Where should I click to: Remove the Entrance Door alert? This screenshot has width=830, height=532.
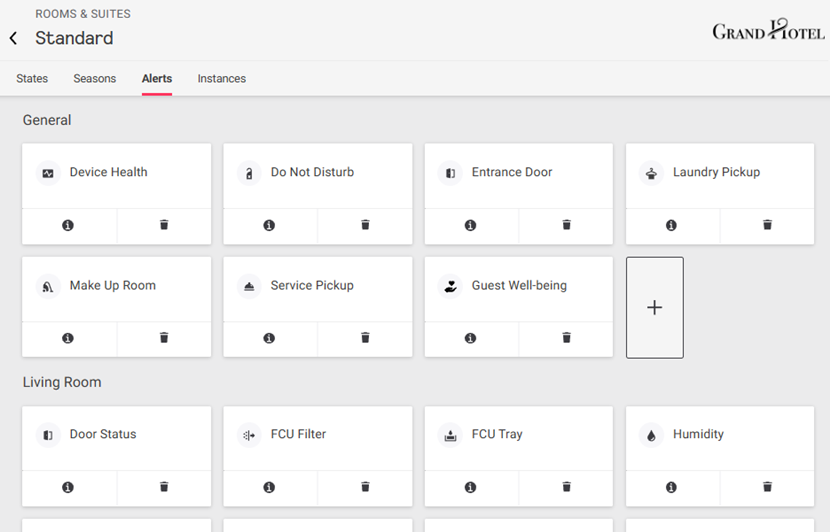[566, 225]
